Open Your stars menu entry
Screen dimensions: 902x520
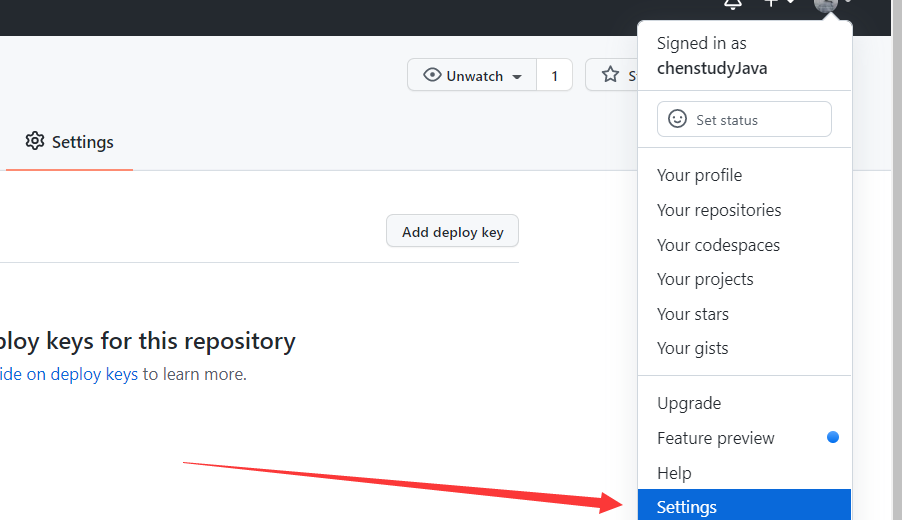click(744, 314)
